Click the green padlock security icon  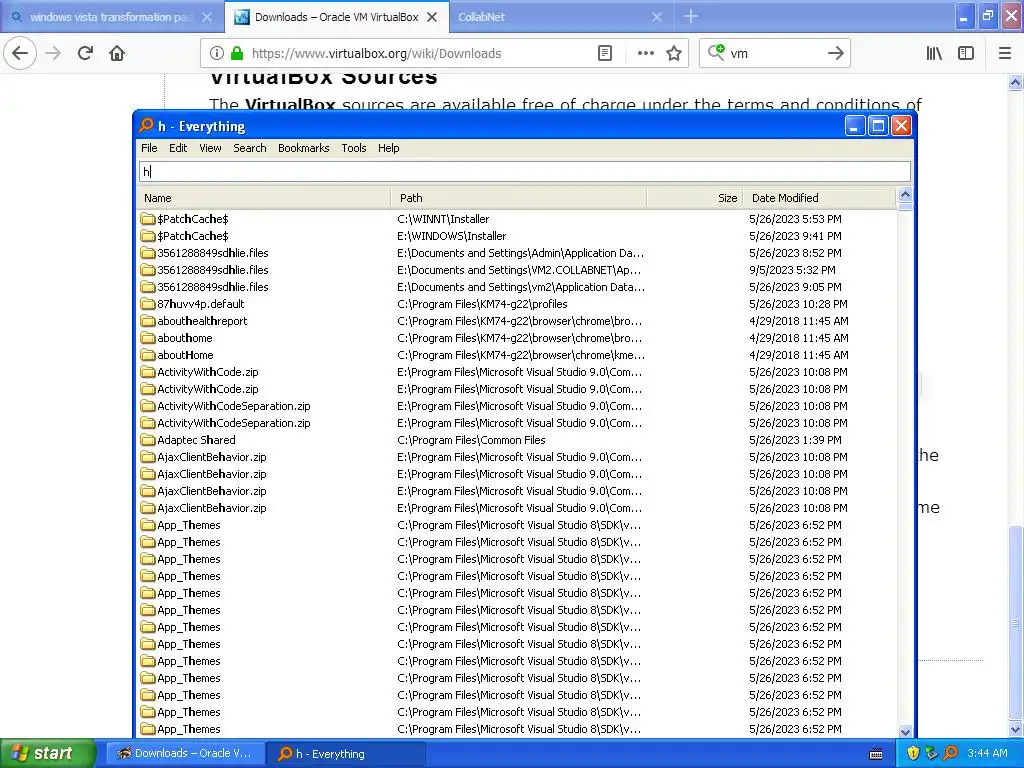(237, 54)
